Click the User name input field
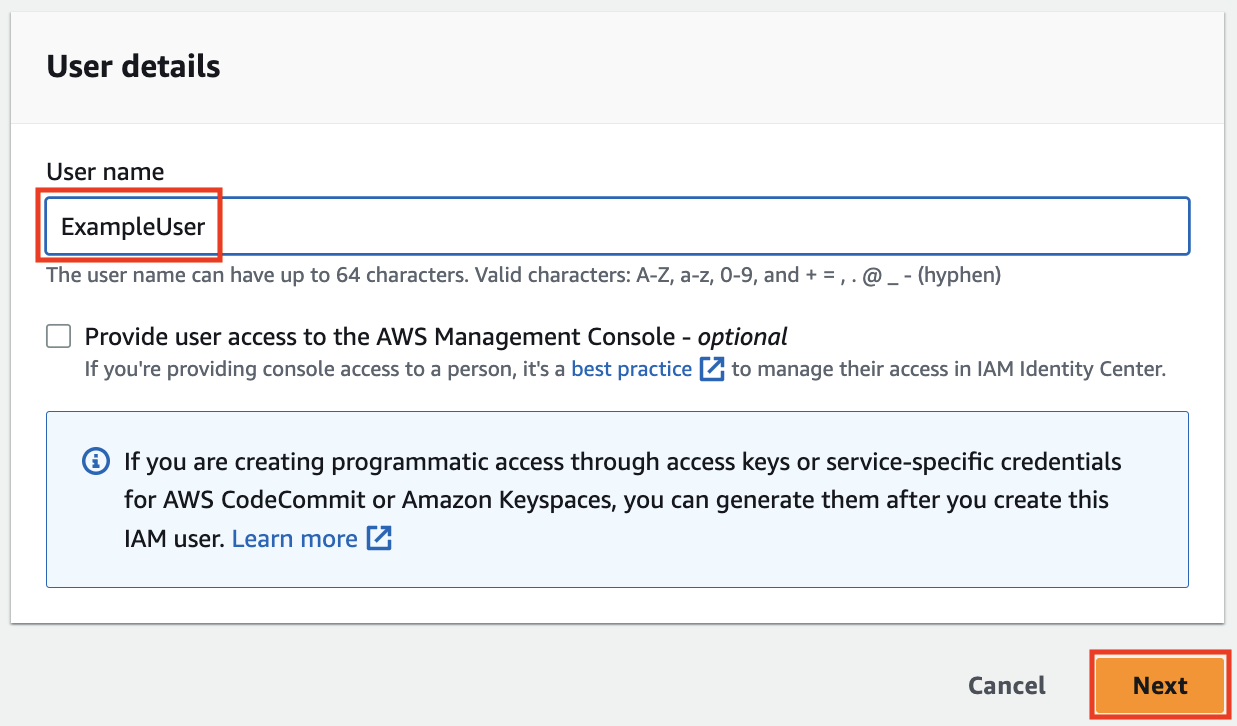This screenshot has height=726, width=1237. click(x=617, y=226)
